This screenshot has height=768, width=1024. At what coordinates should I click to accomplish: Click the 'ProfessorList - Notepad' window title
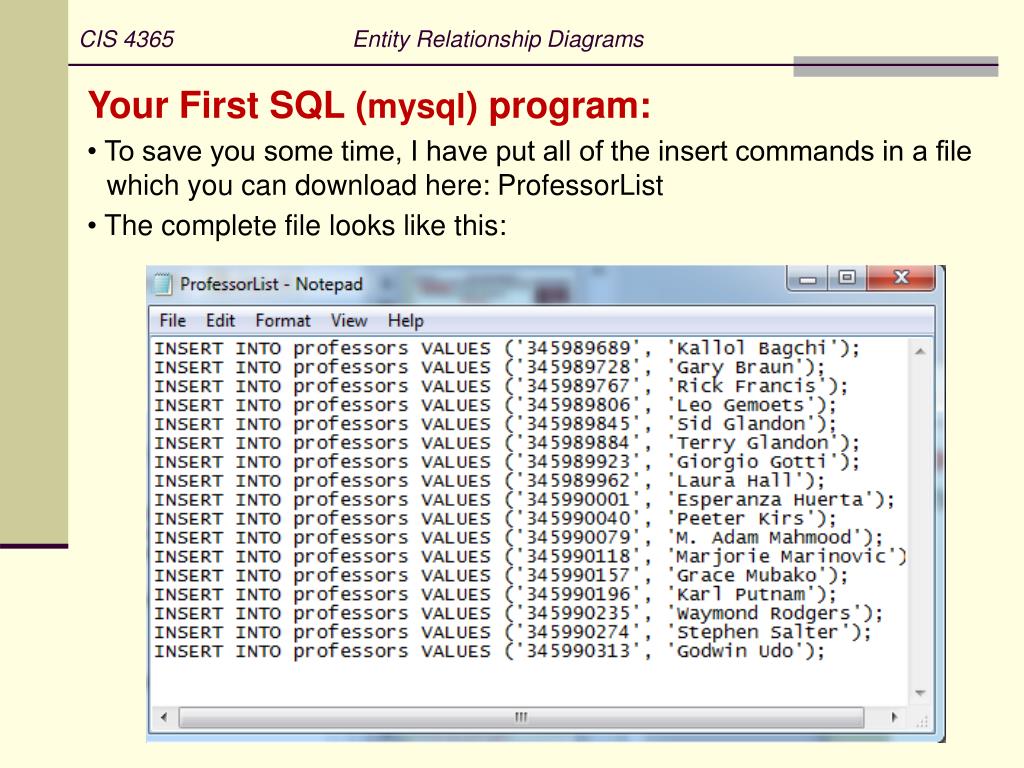(x=271, y=284)
